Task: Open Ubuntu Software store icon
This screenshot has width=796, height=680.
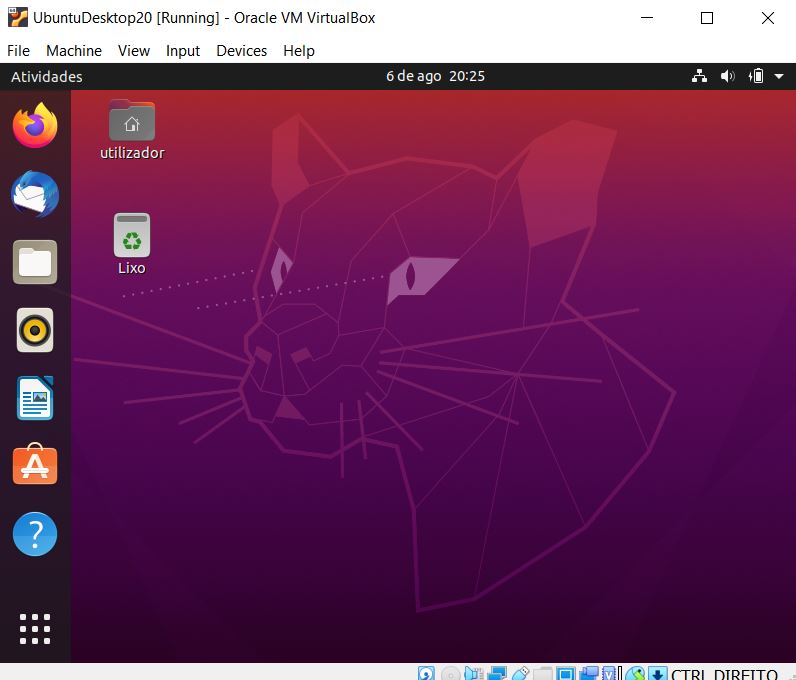Action: (x=35, y=464)
